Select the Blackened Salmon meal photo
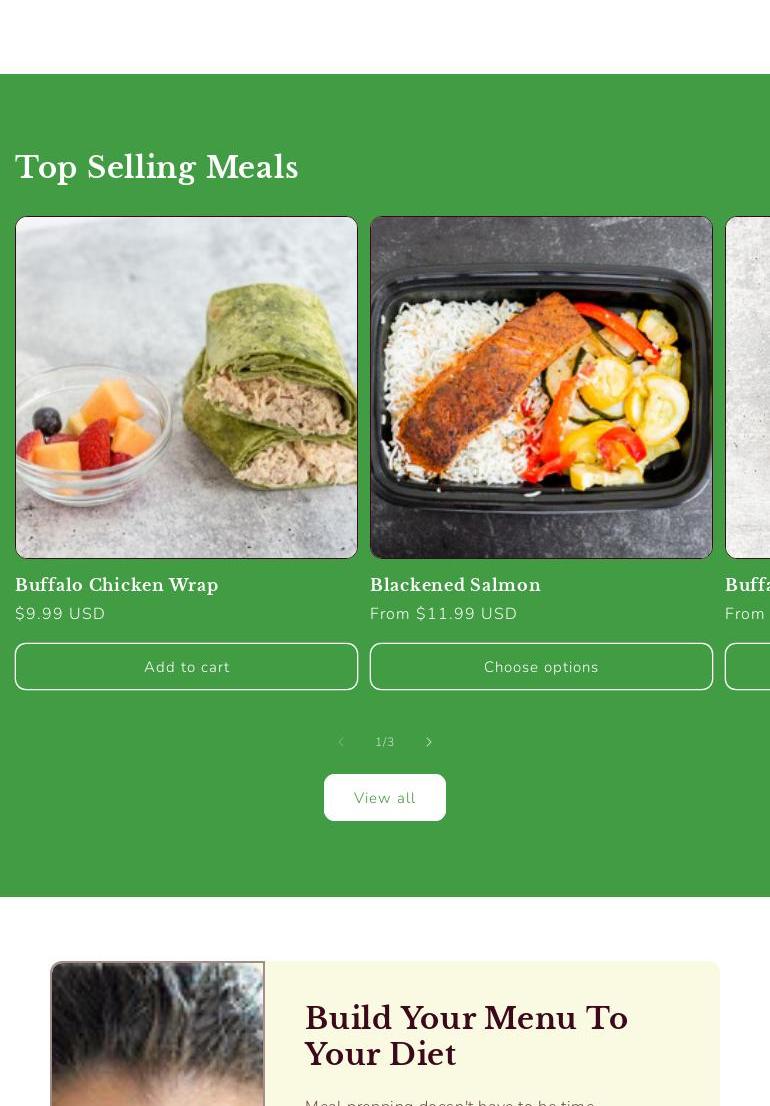The height and width of the screenshot is (1106, 770). coord(542,387)
